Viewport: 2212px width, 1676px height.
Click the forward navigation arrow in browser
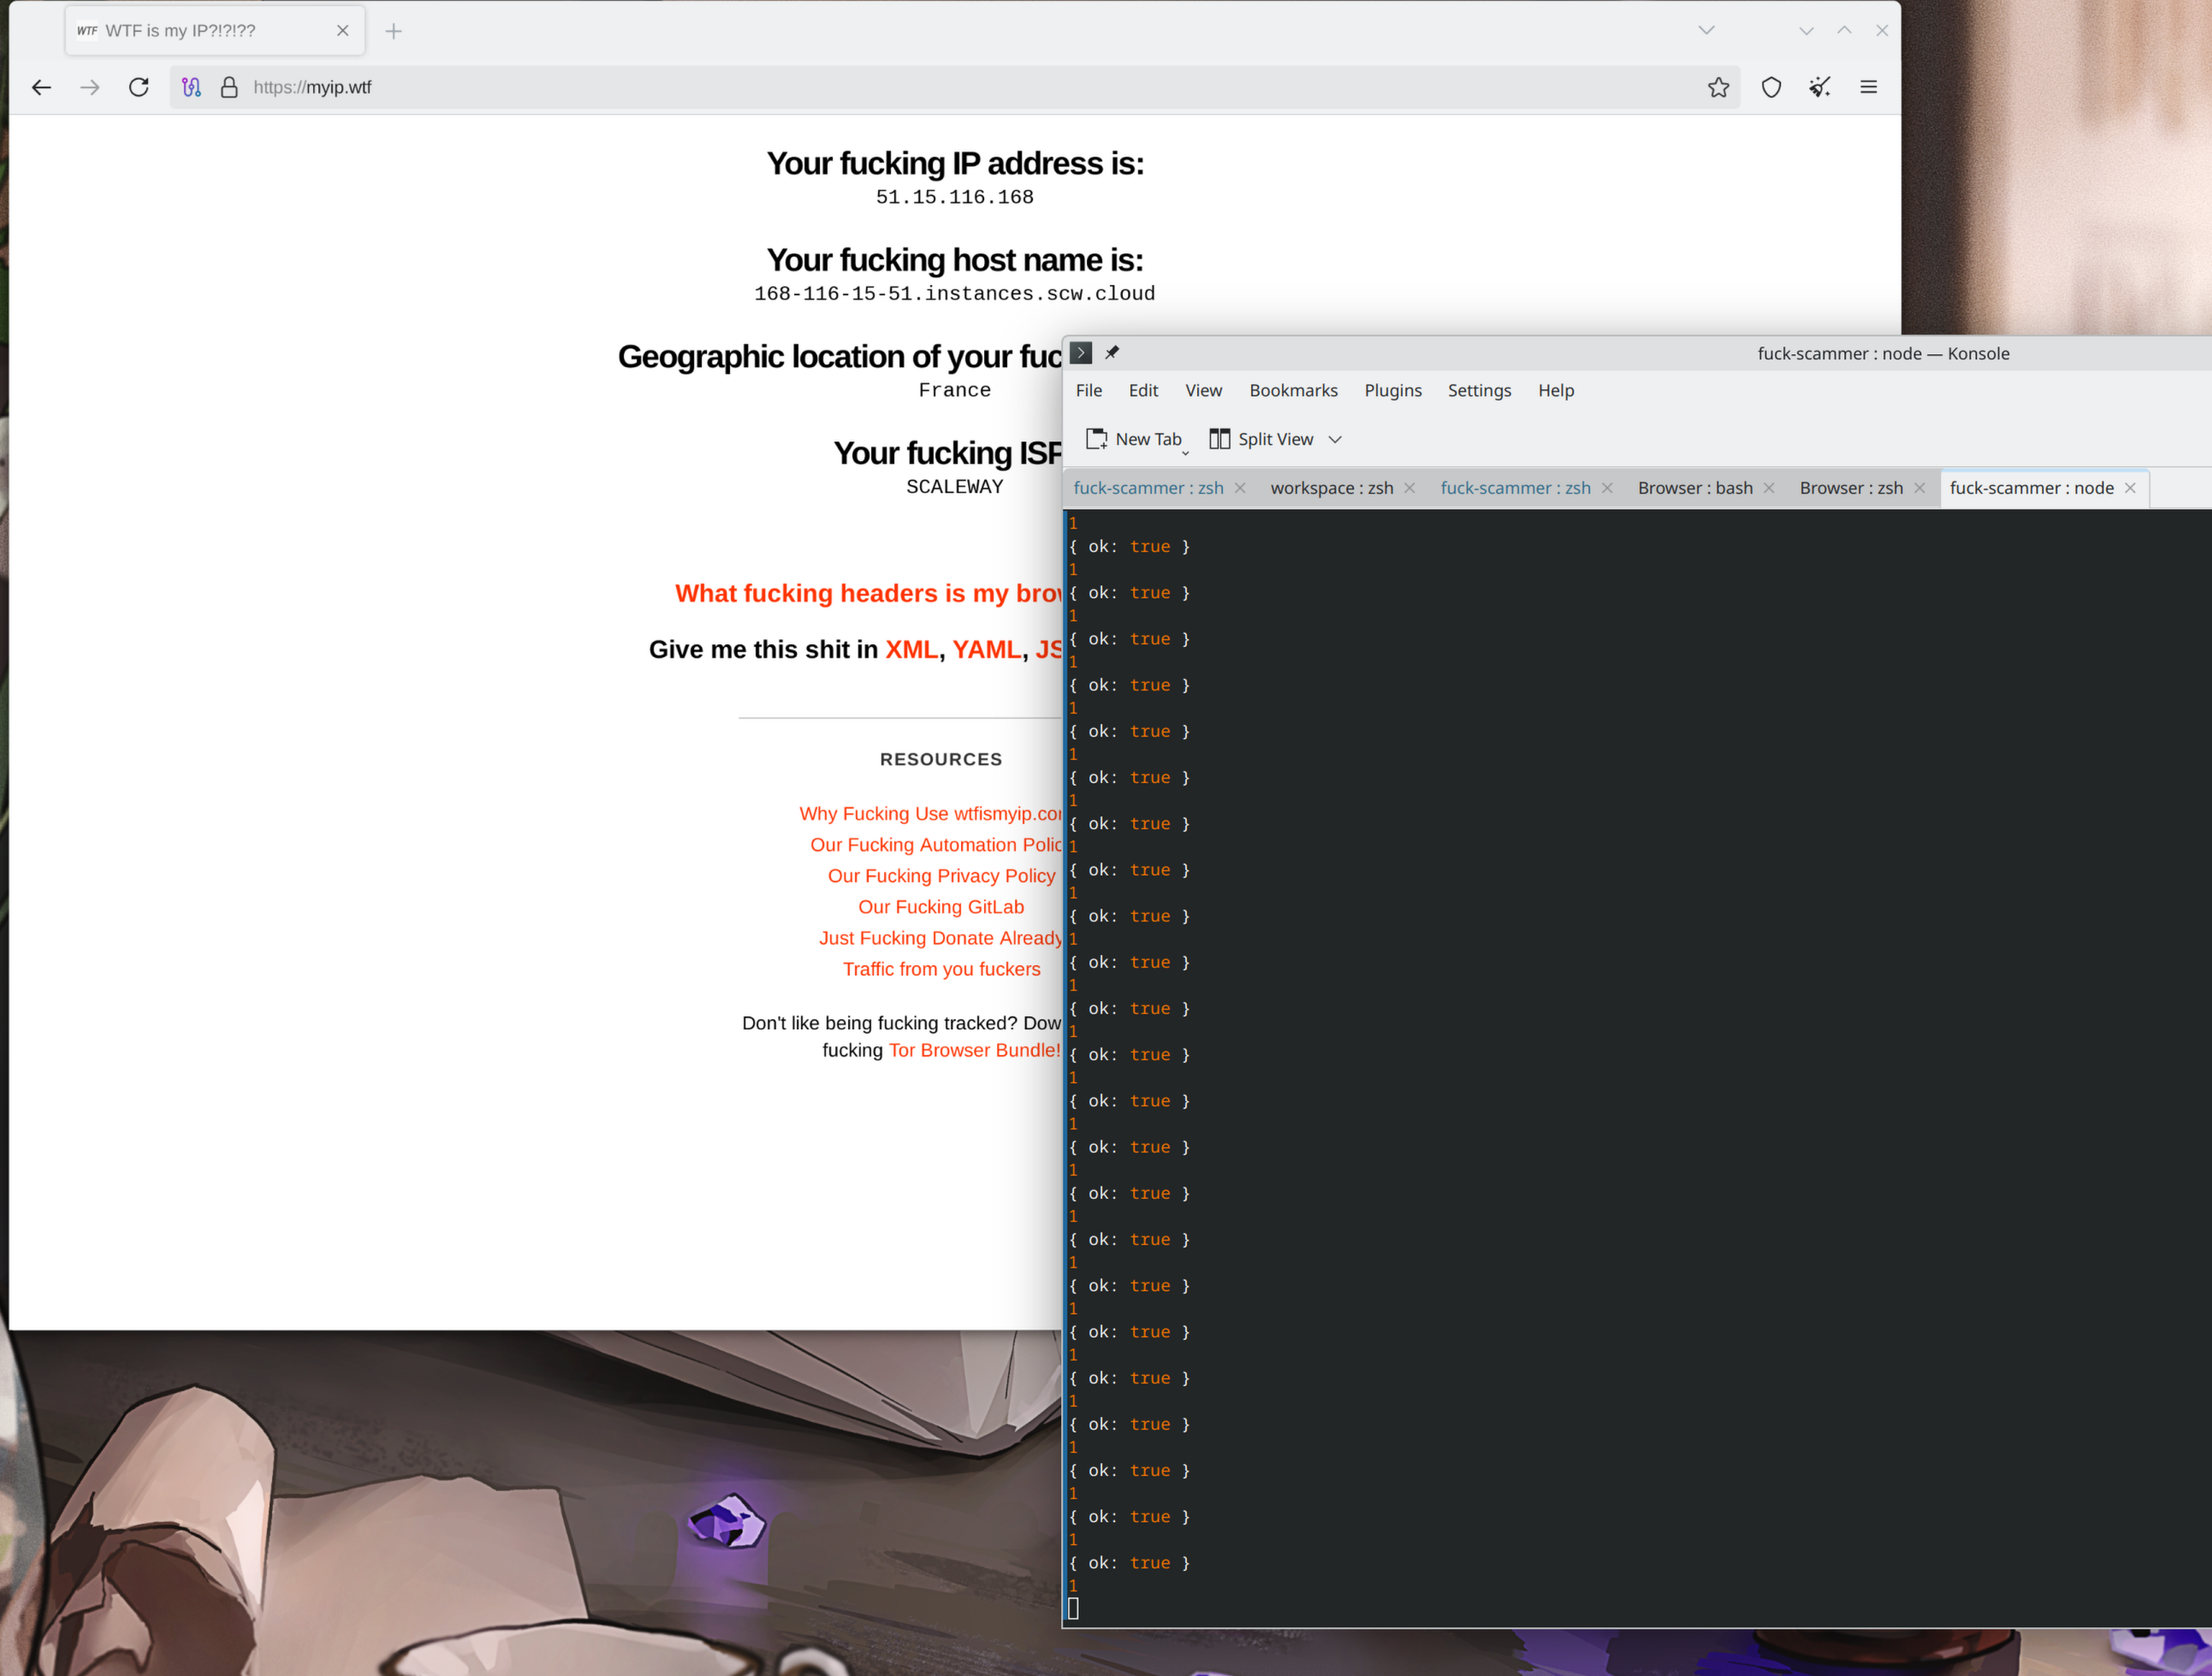(x=90, y=87)
